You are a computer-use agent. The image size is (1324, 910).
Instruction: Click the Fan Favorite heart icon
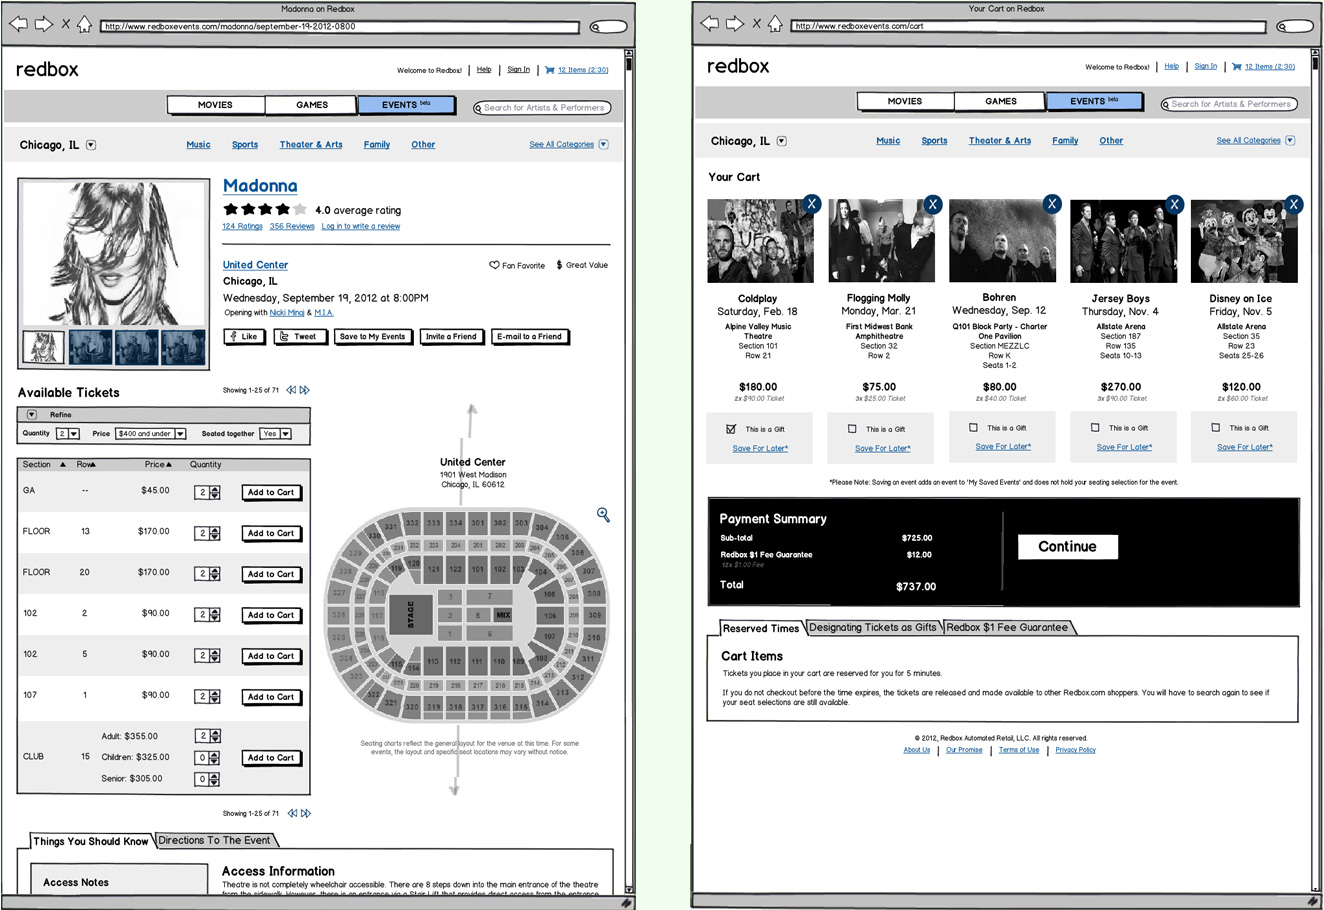(494, 265)
